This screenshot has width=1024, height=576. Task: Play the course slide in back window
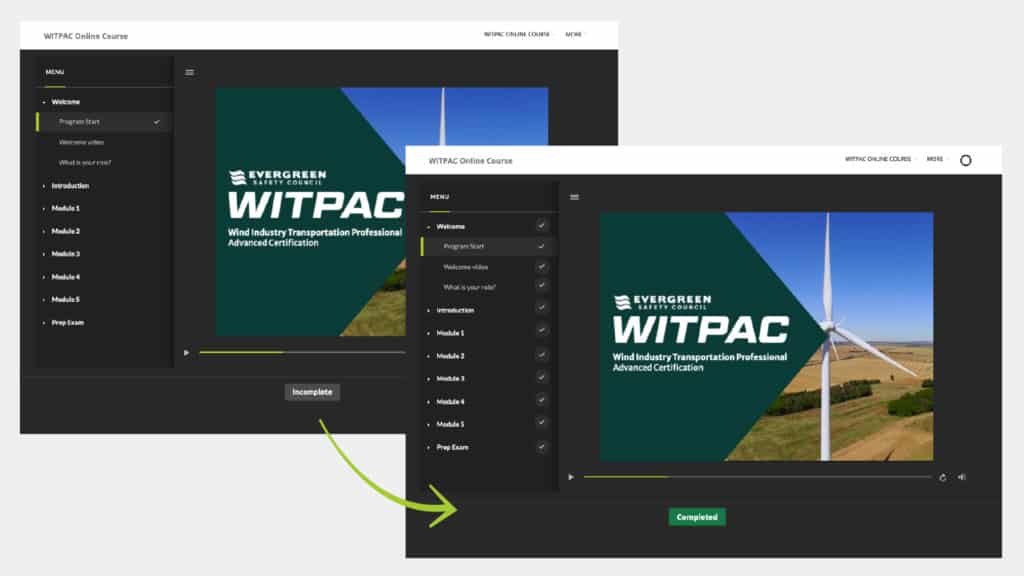(x=186, y=353)
